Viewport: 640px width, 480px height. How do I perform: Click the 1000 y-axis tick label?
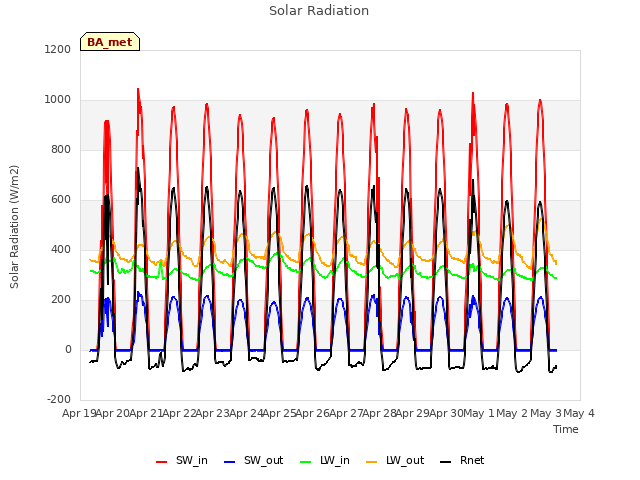[58, 100]
